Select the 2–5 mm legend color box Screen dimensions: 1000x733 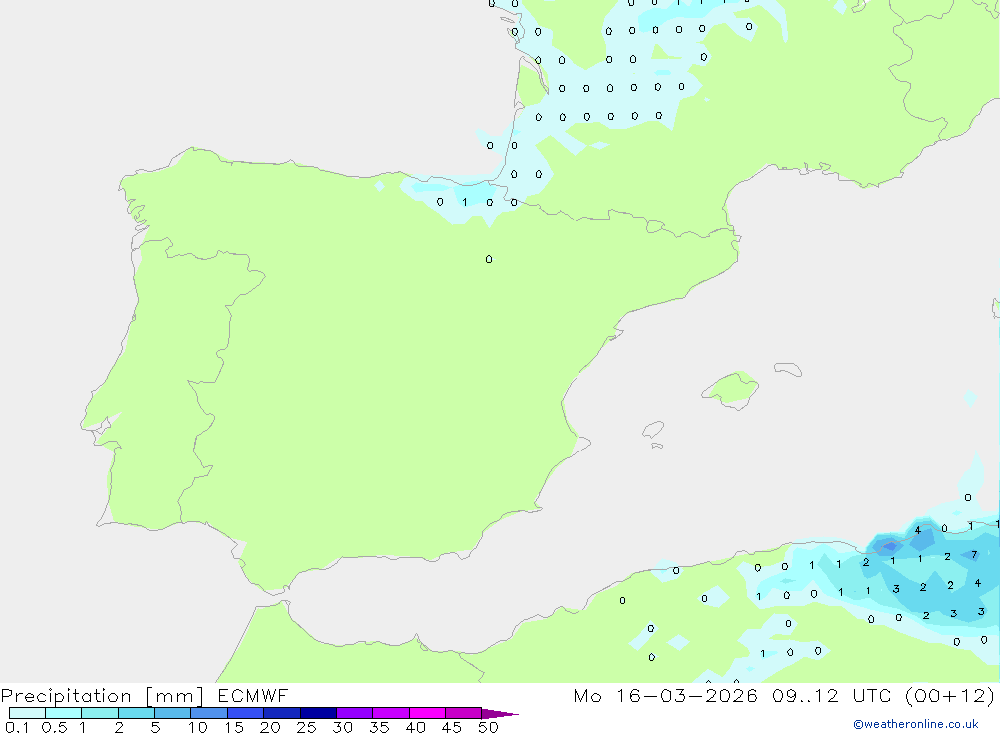pyautogui.click(x=136, y=713)
